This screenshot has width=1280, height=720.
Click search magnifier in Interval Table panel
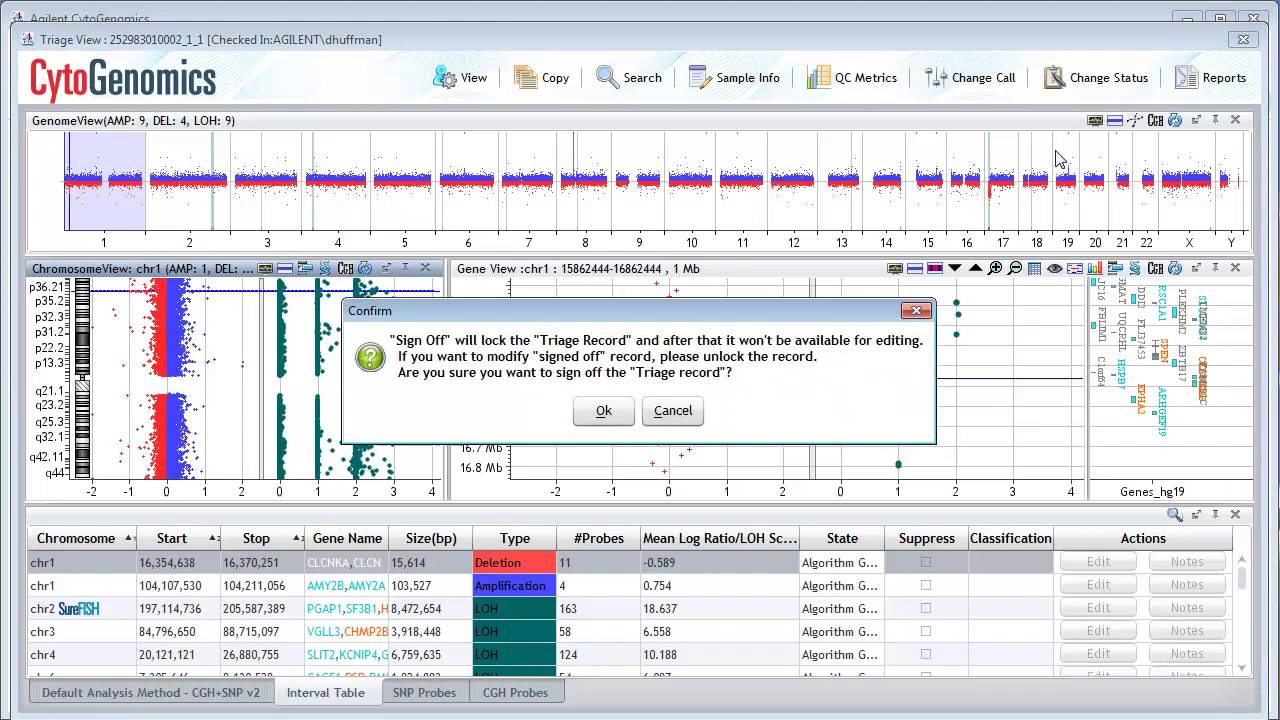point(1175,514)
